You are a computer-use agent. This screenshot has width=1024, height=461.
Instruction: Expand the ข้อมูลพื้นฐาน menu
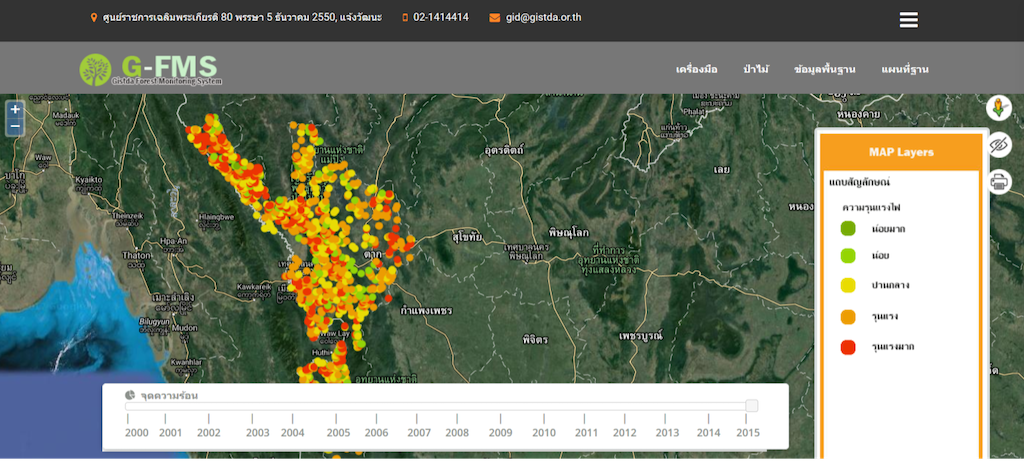824,69
